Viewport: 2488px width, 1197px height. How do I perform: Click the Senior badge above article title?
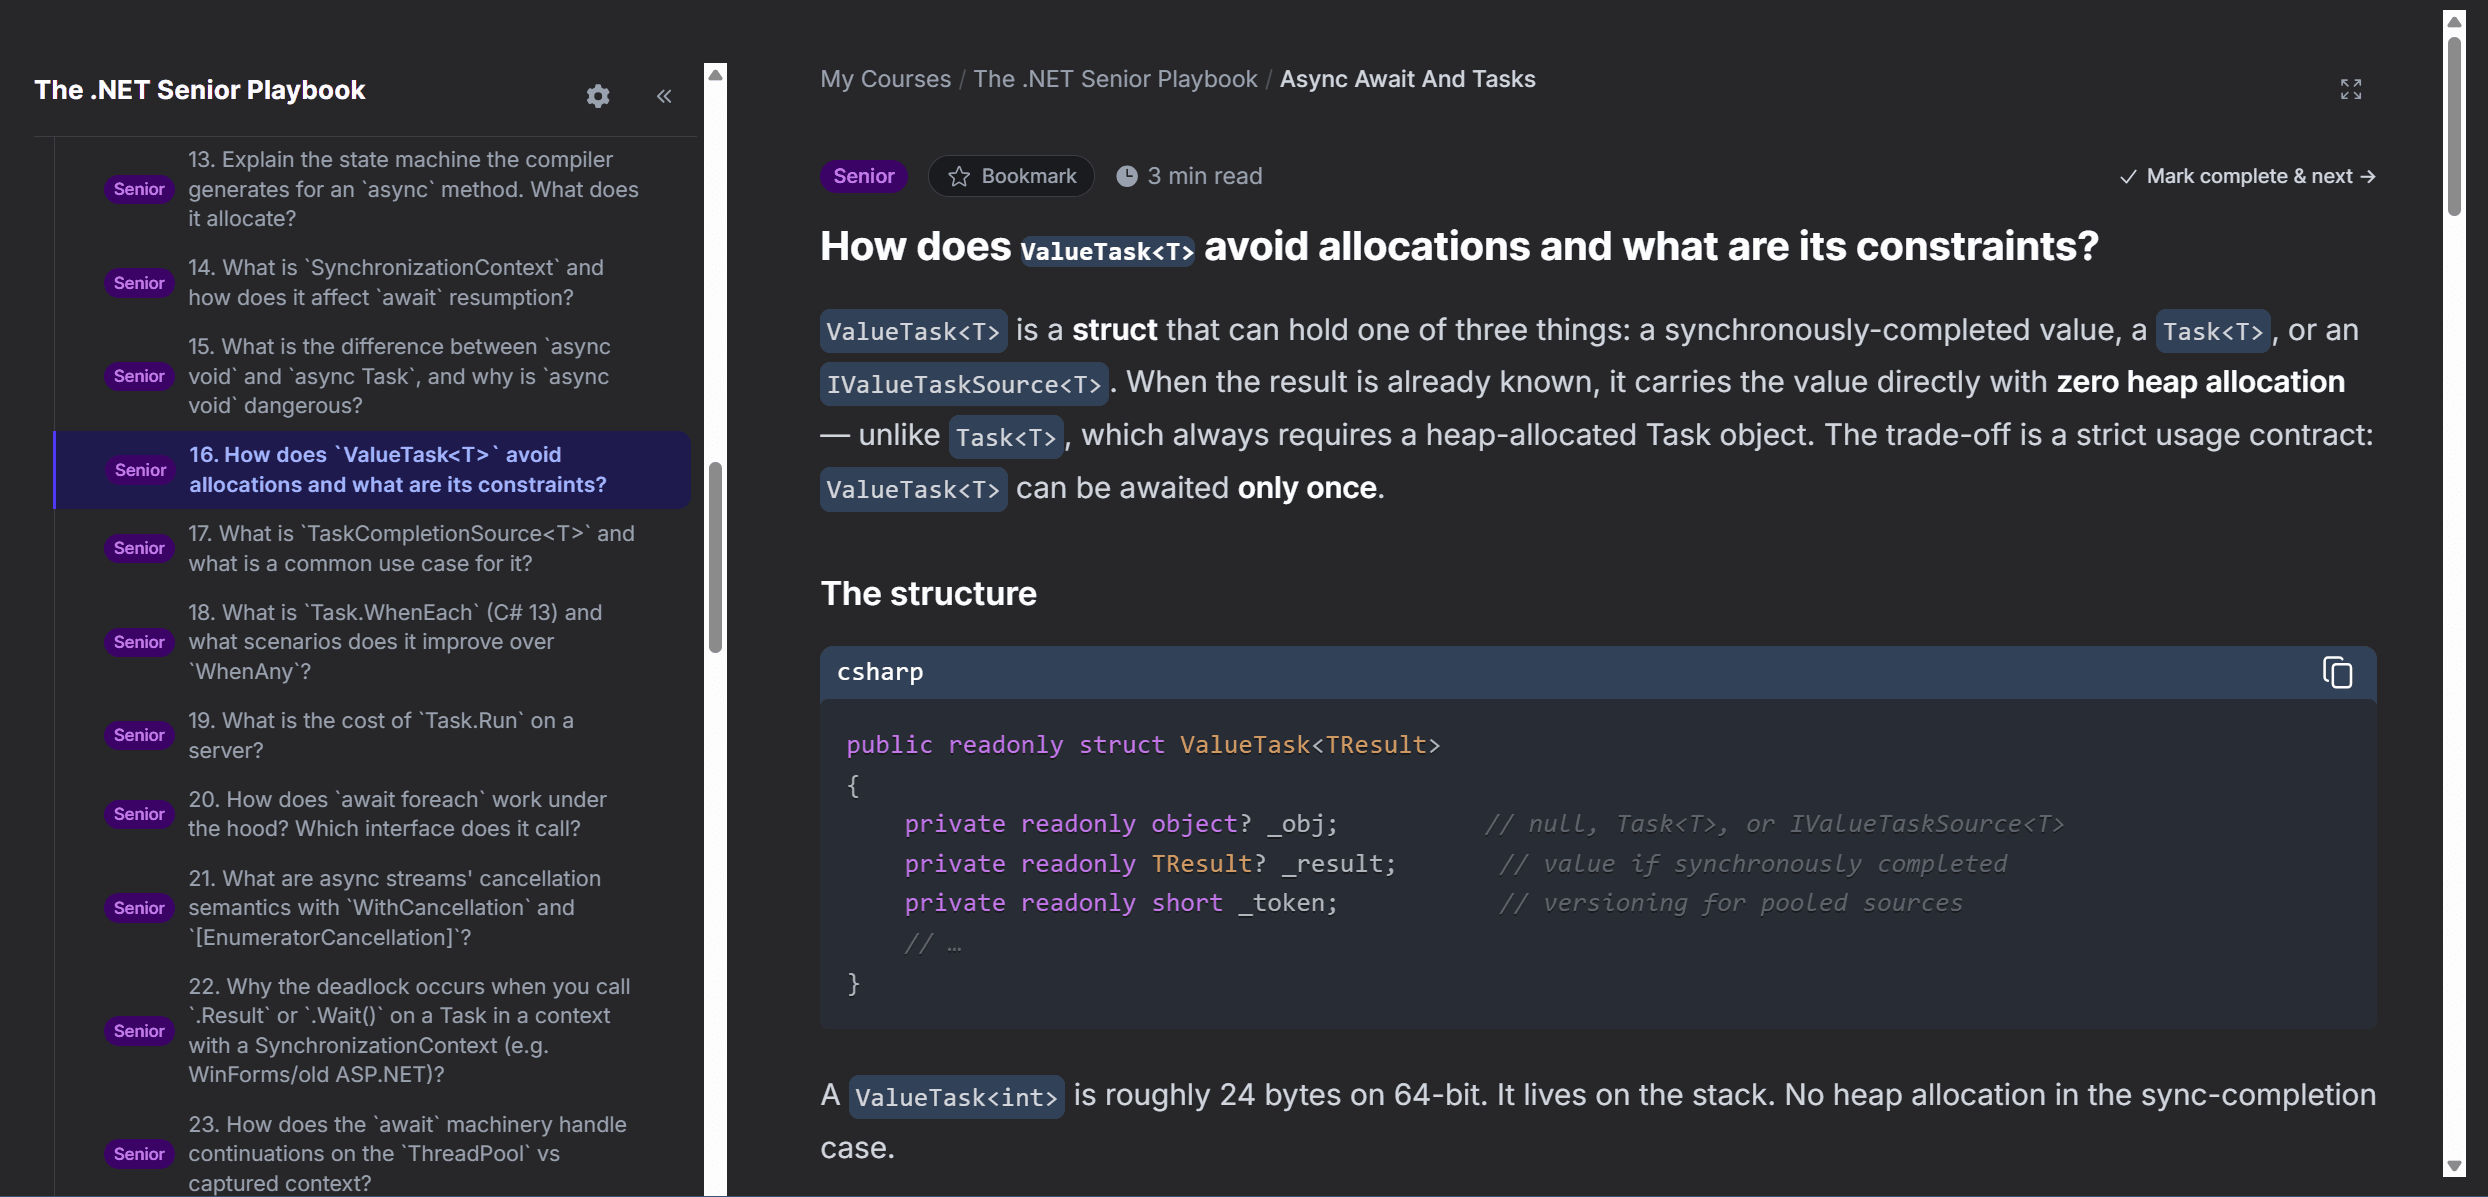click(864, 176)
